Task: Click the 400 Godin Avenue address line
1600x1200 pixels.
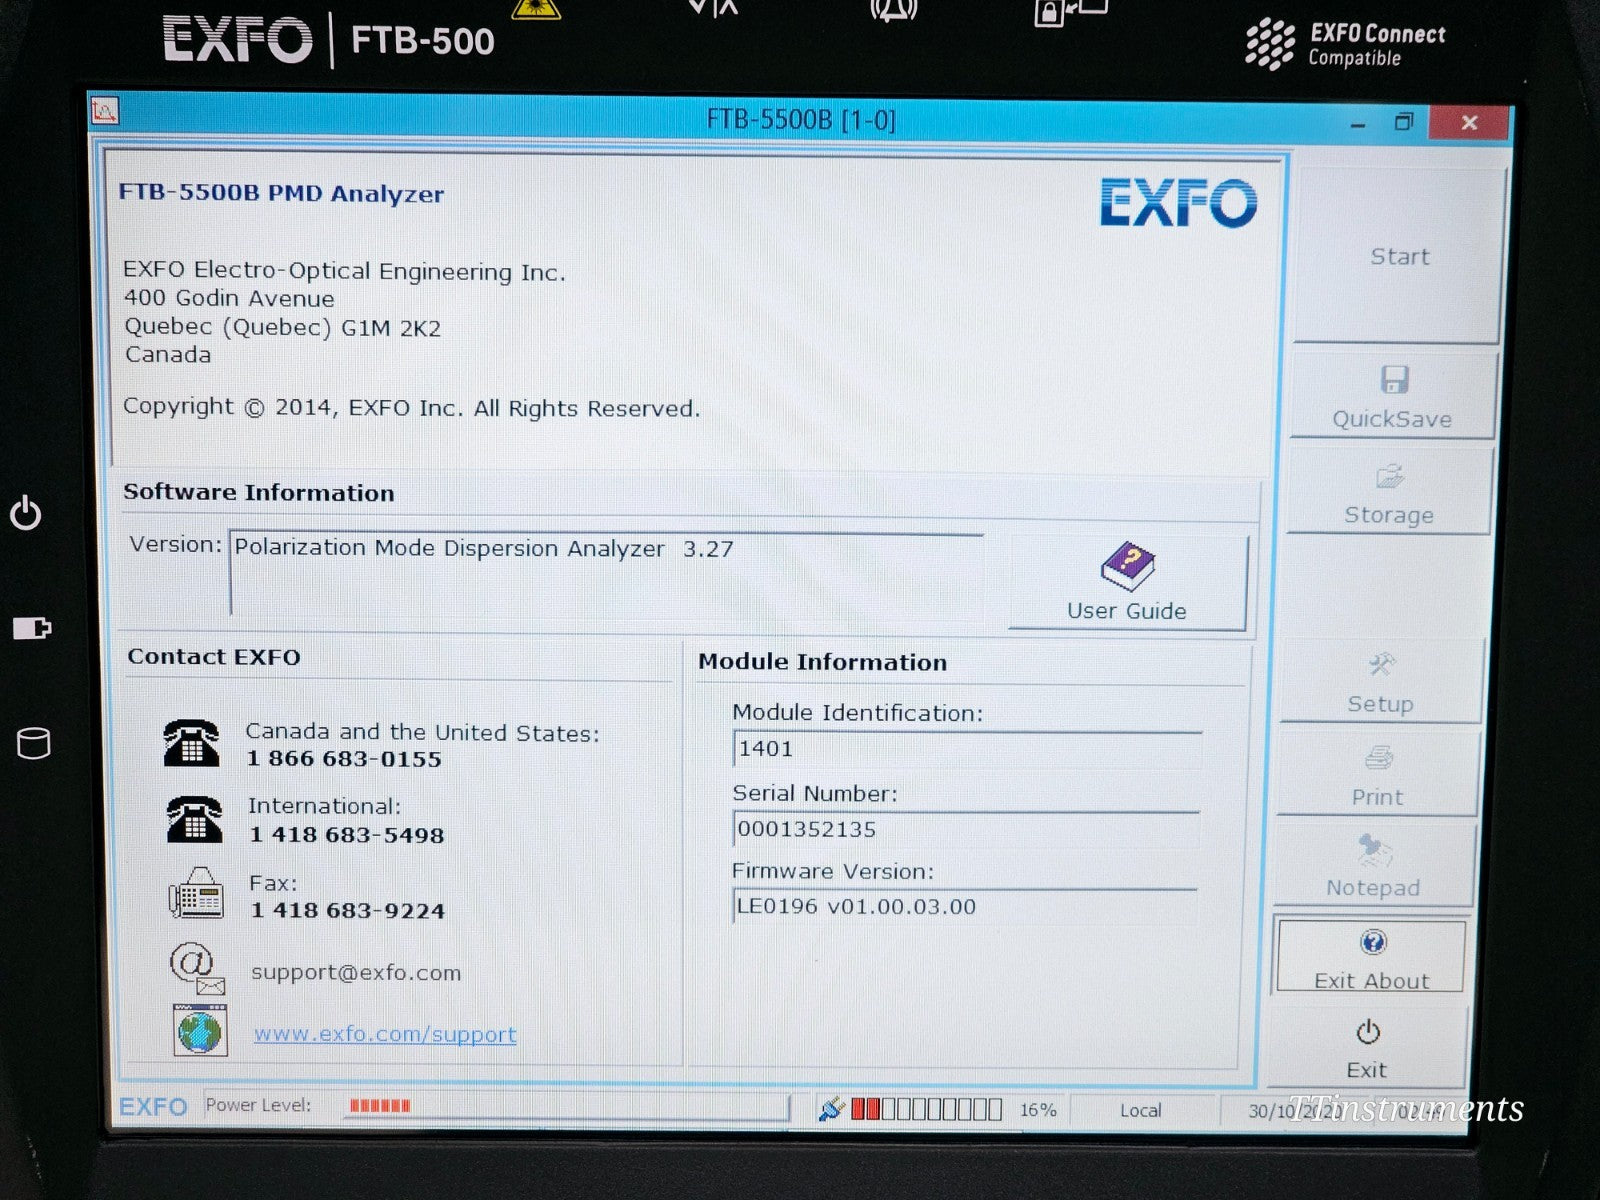Action: coord(229,298)
